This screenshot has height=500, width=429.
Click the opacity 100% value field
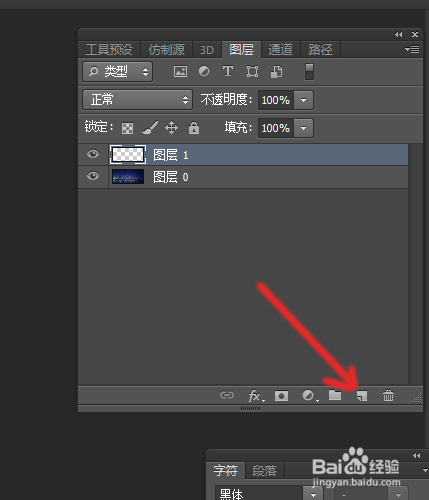(x=276, y=100)
